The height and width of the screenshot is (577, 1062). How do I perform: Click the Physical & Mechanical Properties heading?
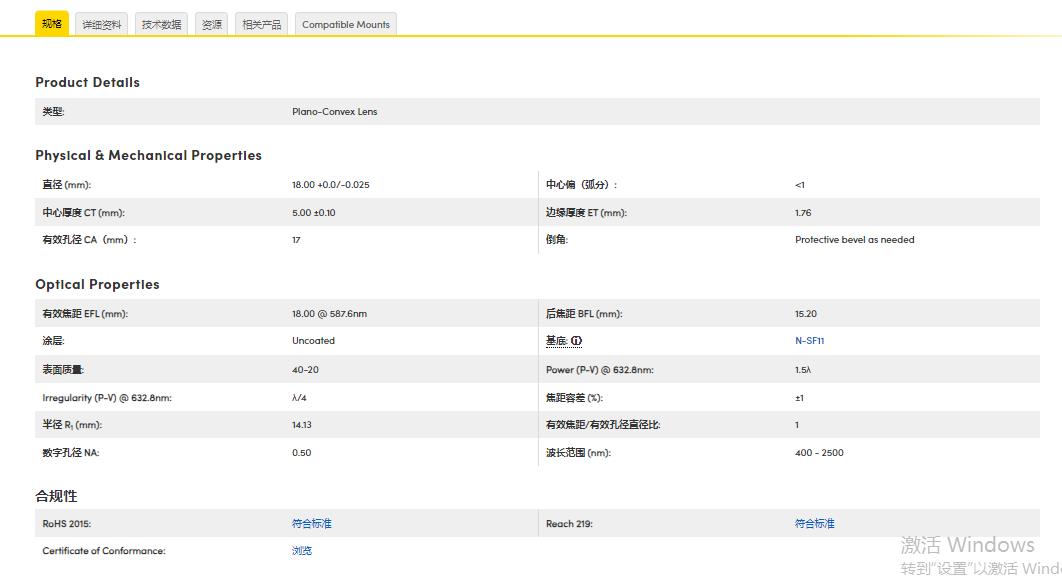pyautogui.click(x=148, y=155)
